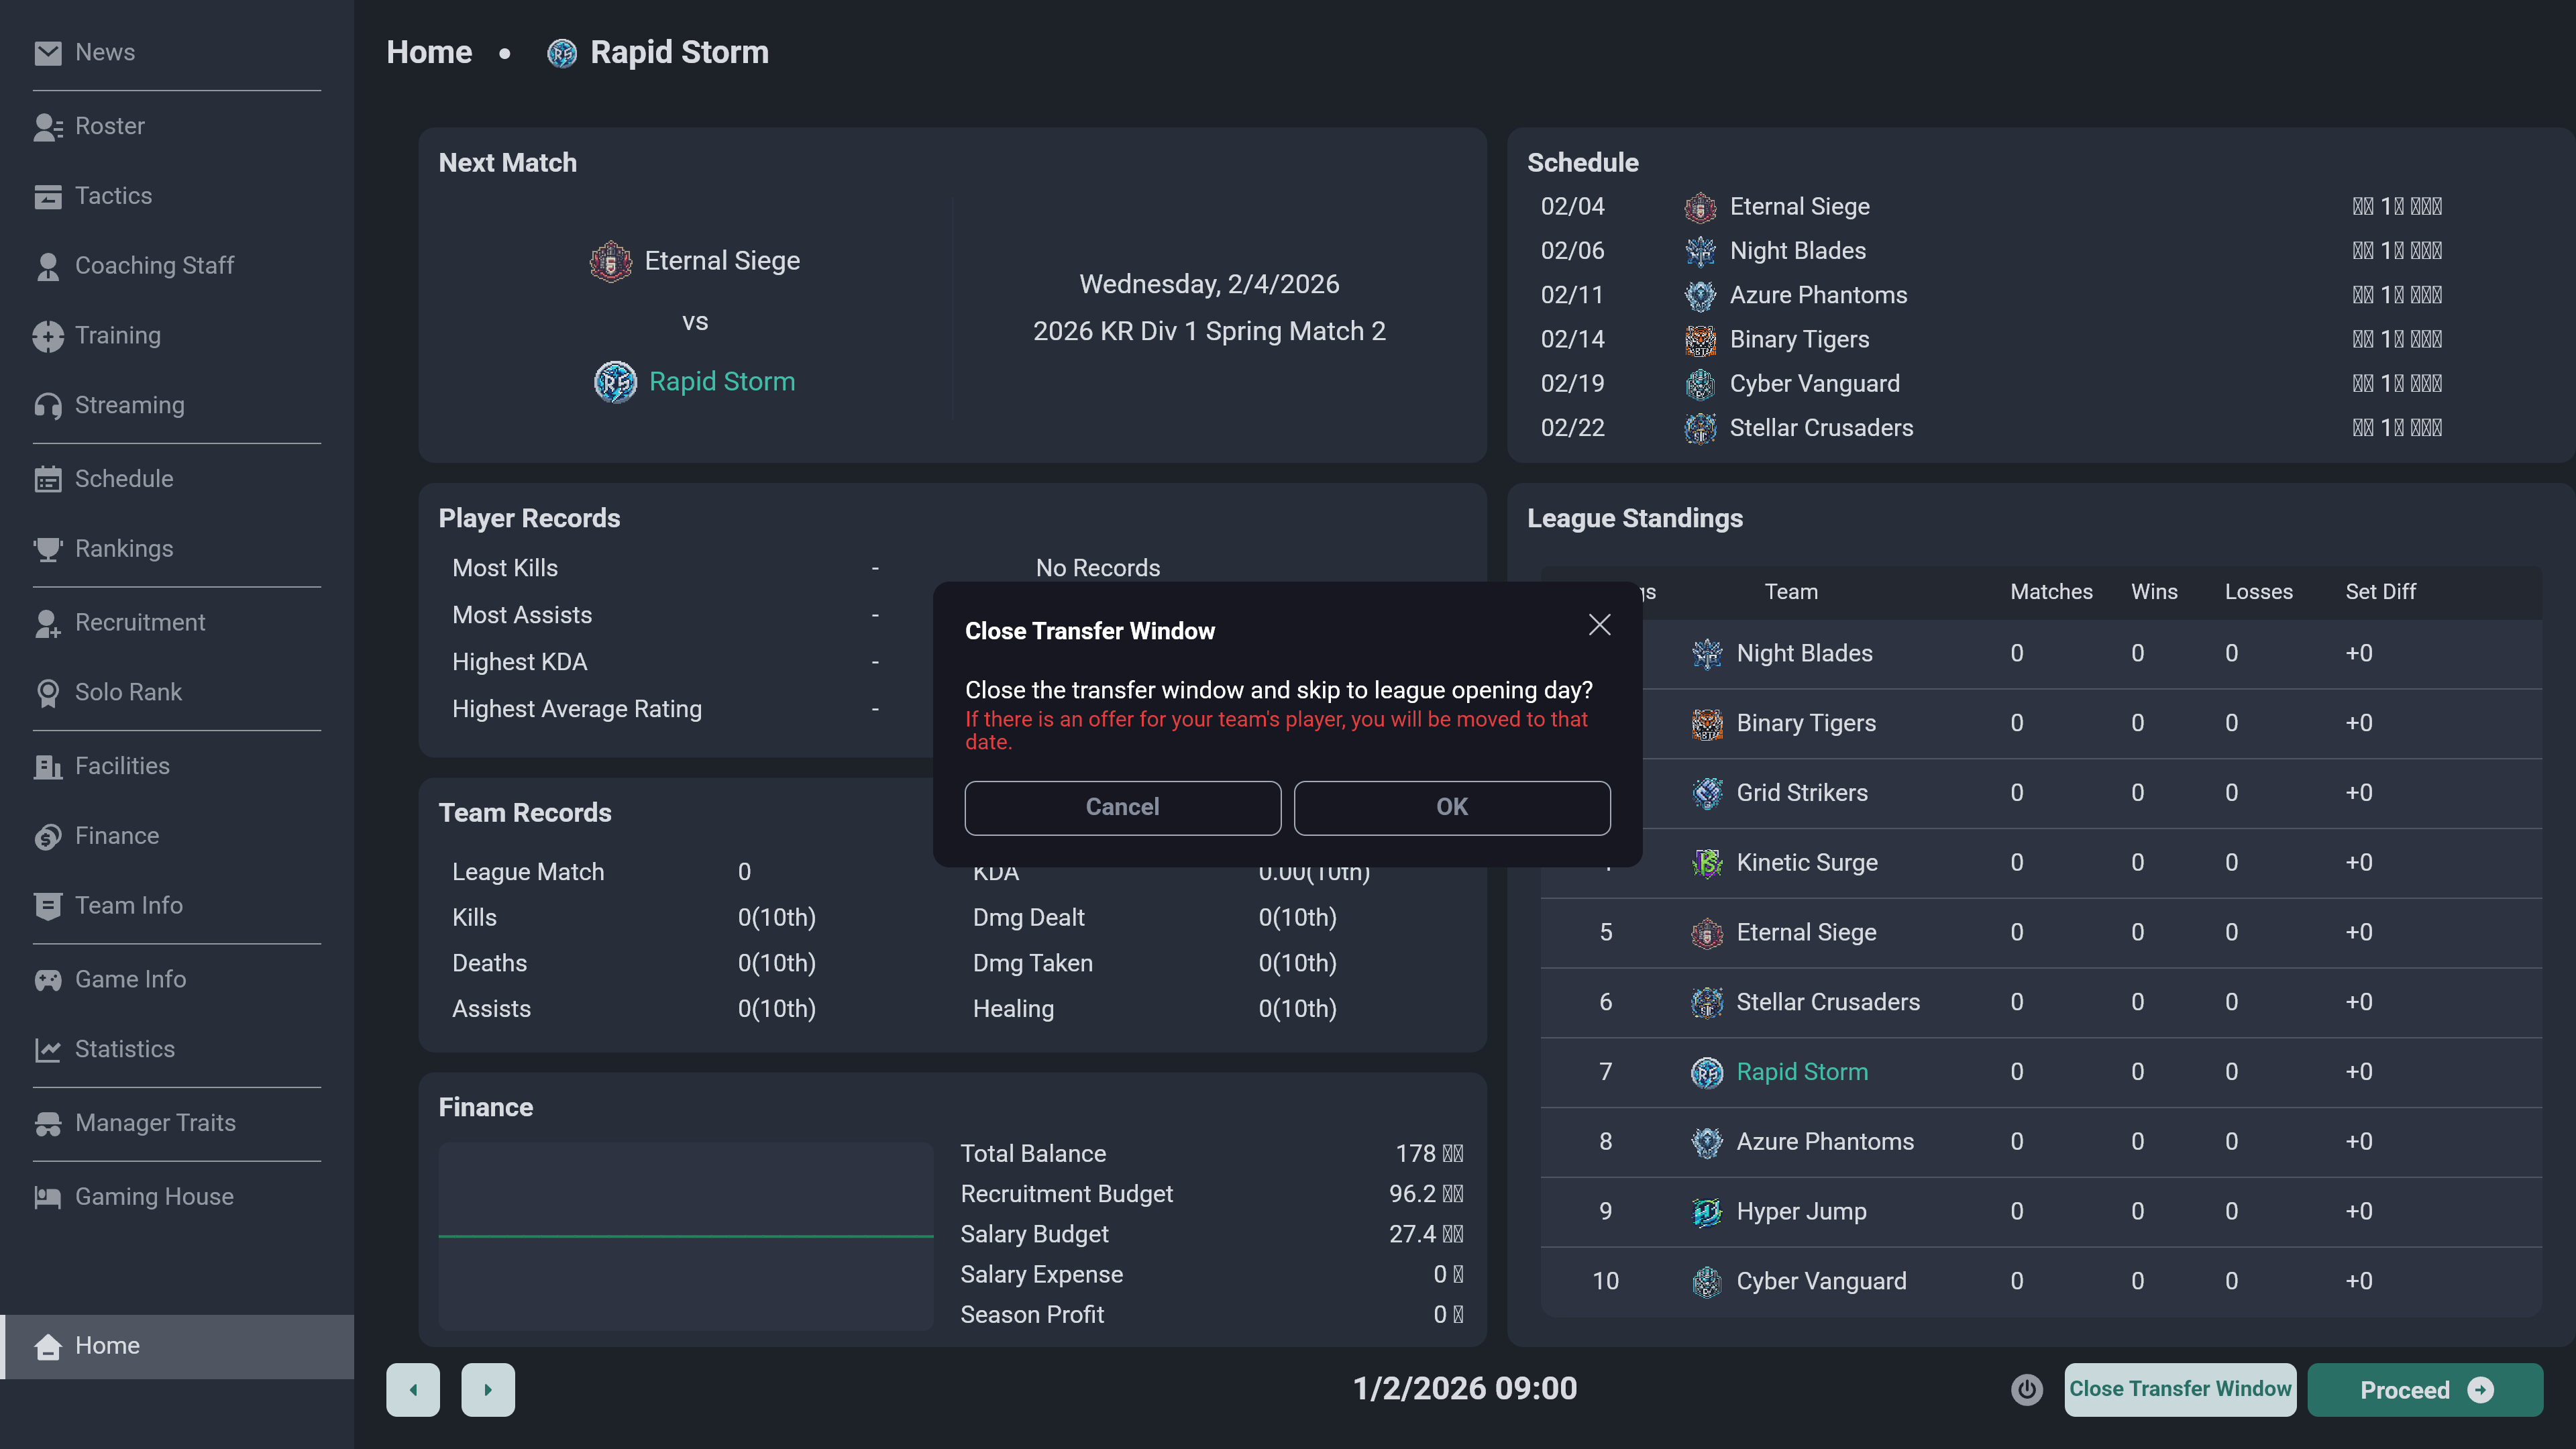This screenshot has width=2576, height=1449.
Task: Select Rapid Storm row in League Standings
Action: point(1801,1072)
